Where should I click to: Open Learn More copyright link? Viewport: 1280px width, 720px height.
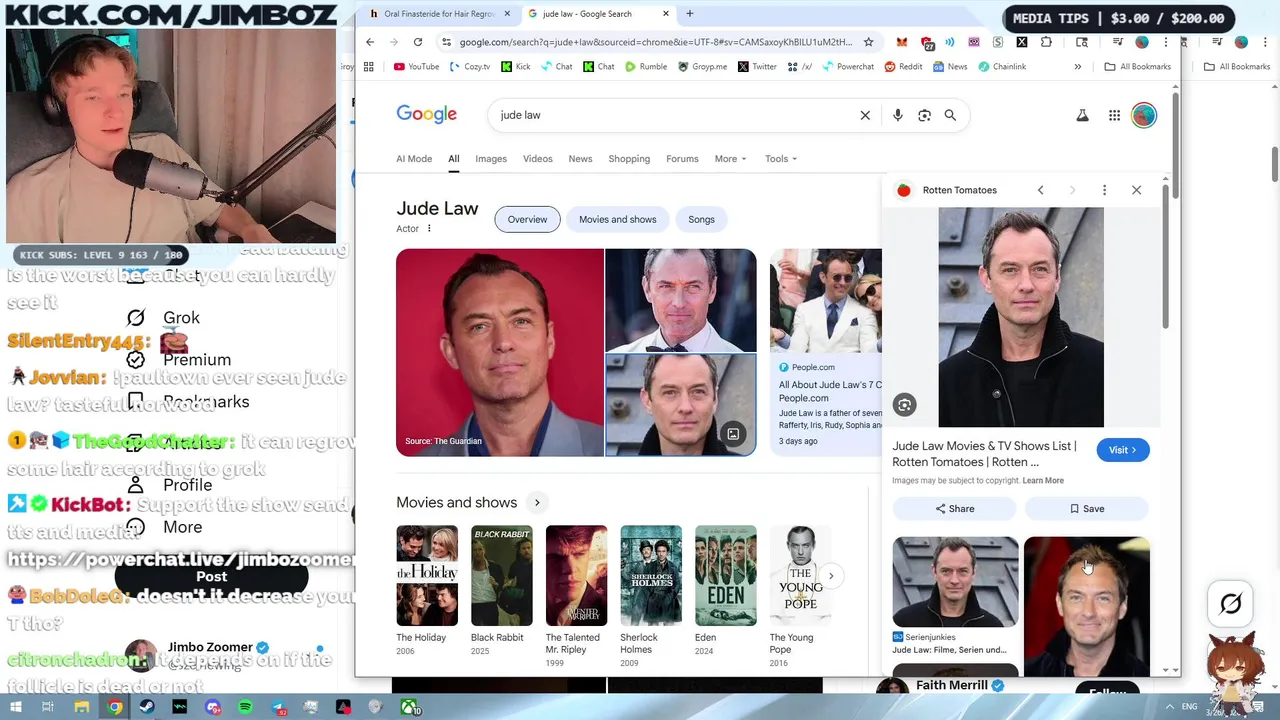click(x=1043, y=481)
